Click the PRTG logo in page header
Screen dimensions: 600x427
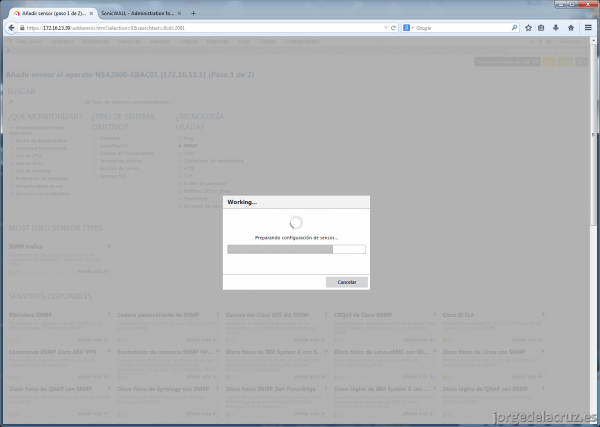point(10,41)
